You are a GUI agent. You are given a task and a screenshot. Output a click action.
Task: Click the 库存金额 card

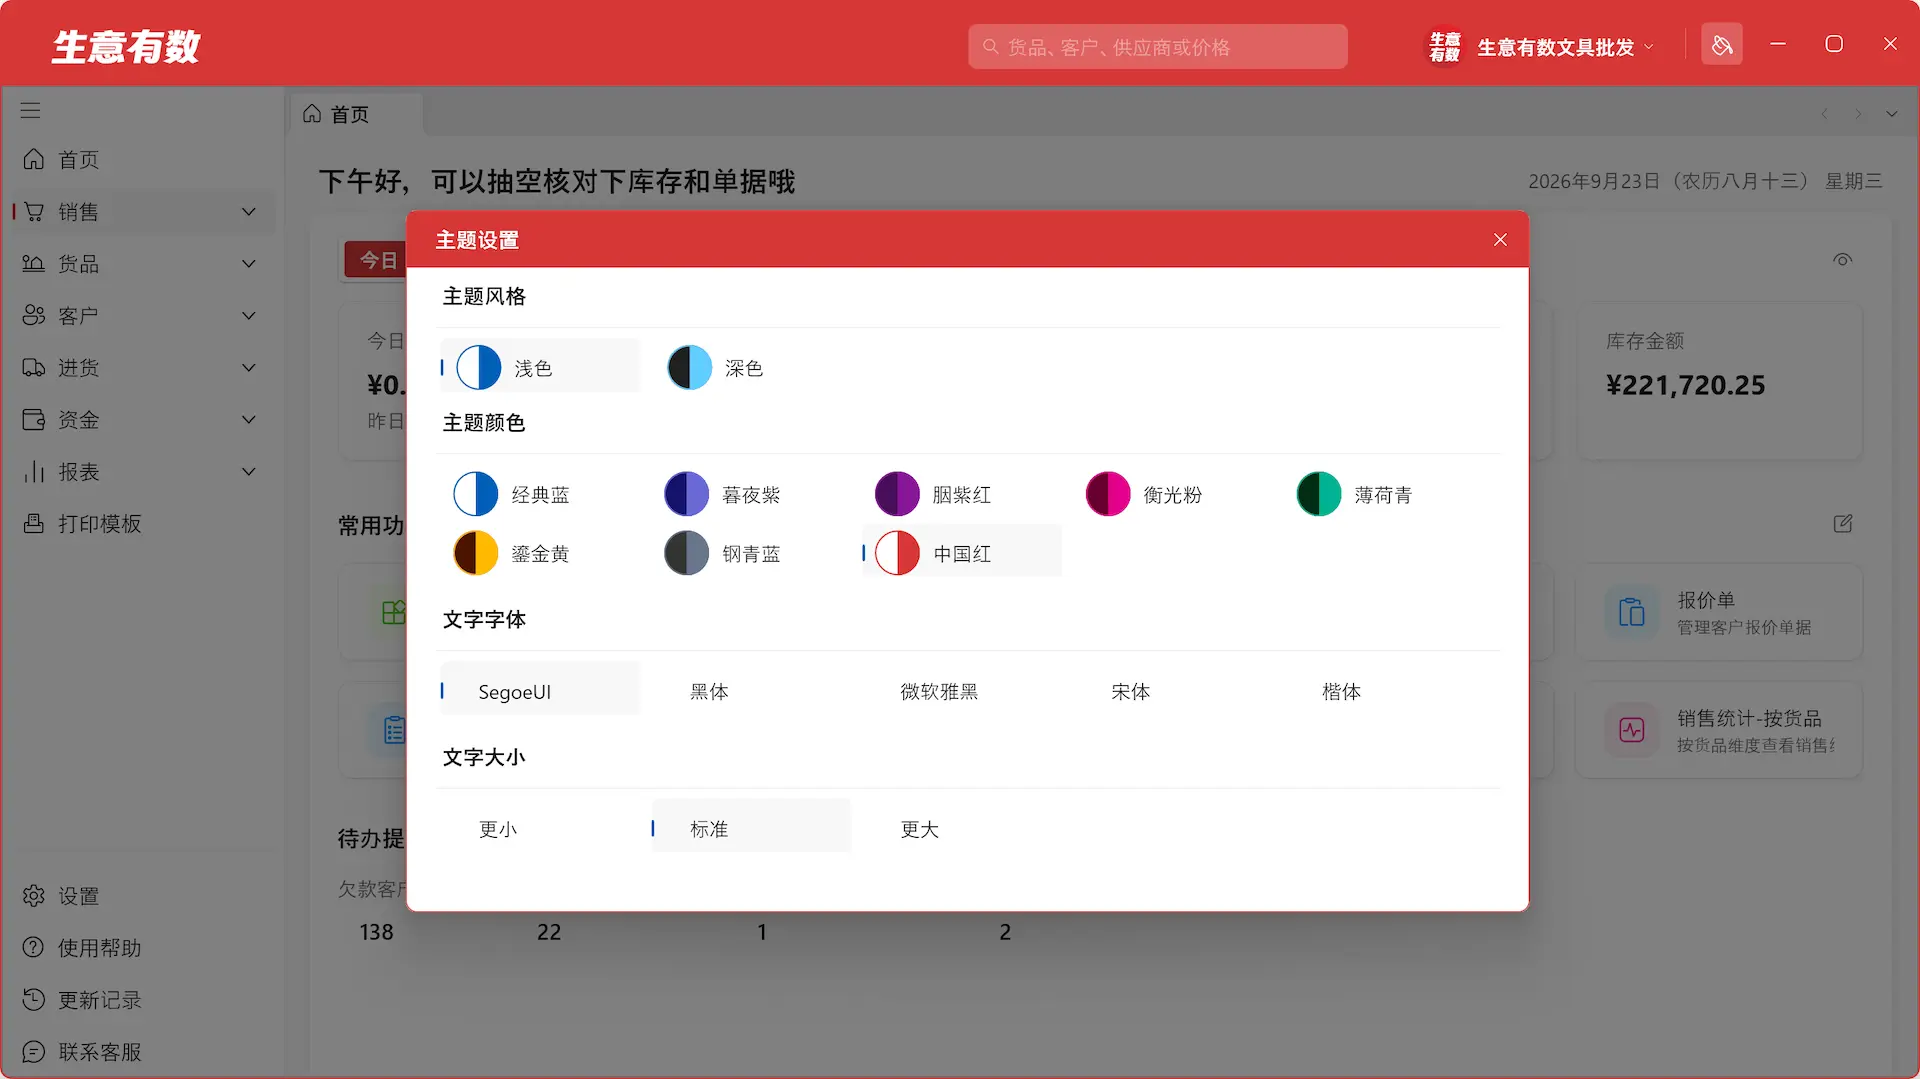click(1720, 382)
